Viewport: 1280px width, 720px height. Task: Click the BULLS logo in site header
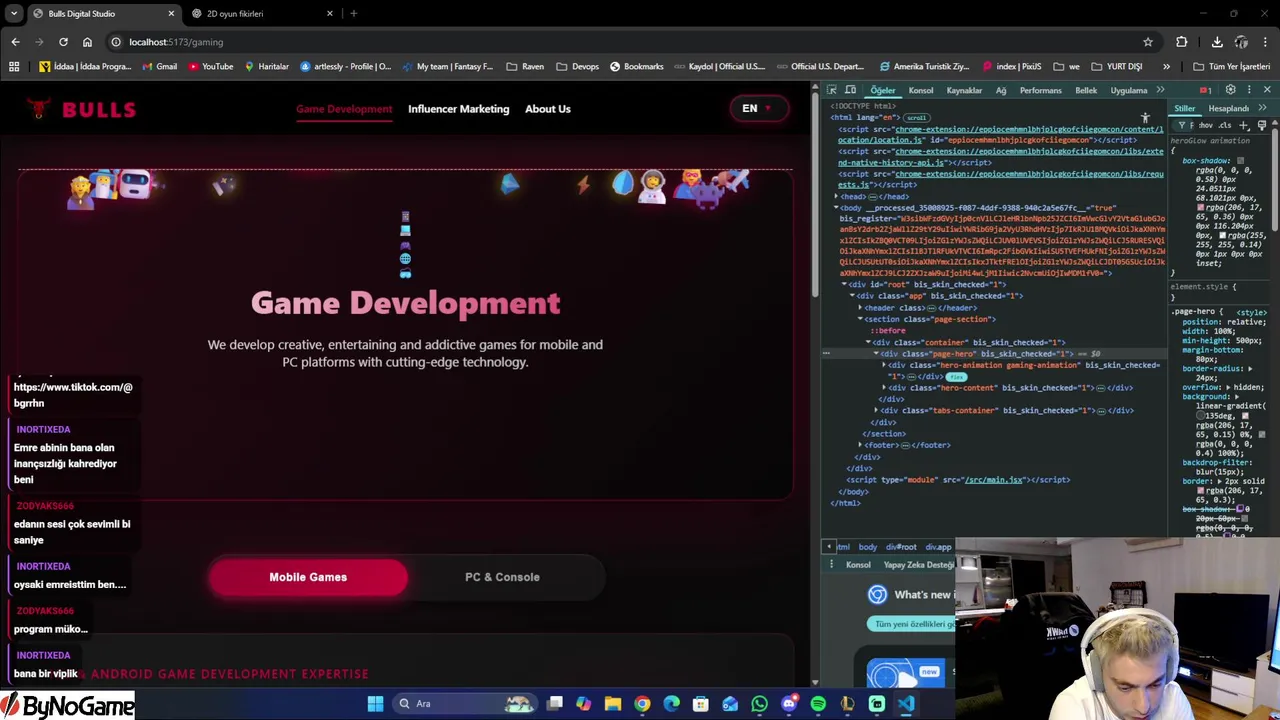tap(82, 109)
